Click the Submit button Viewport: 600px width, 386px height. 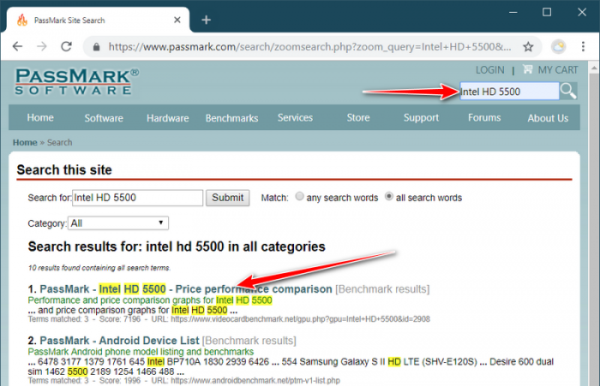pos(228,198)
